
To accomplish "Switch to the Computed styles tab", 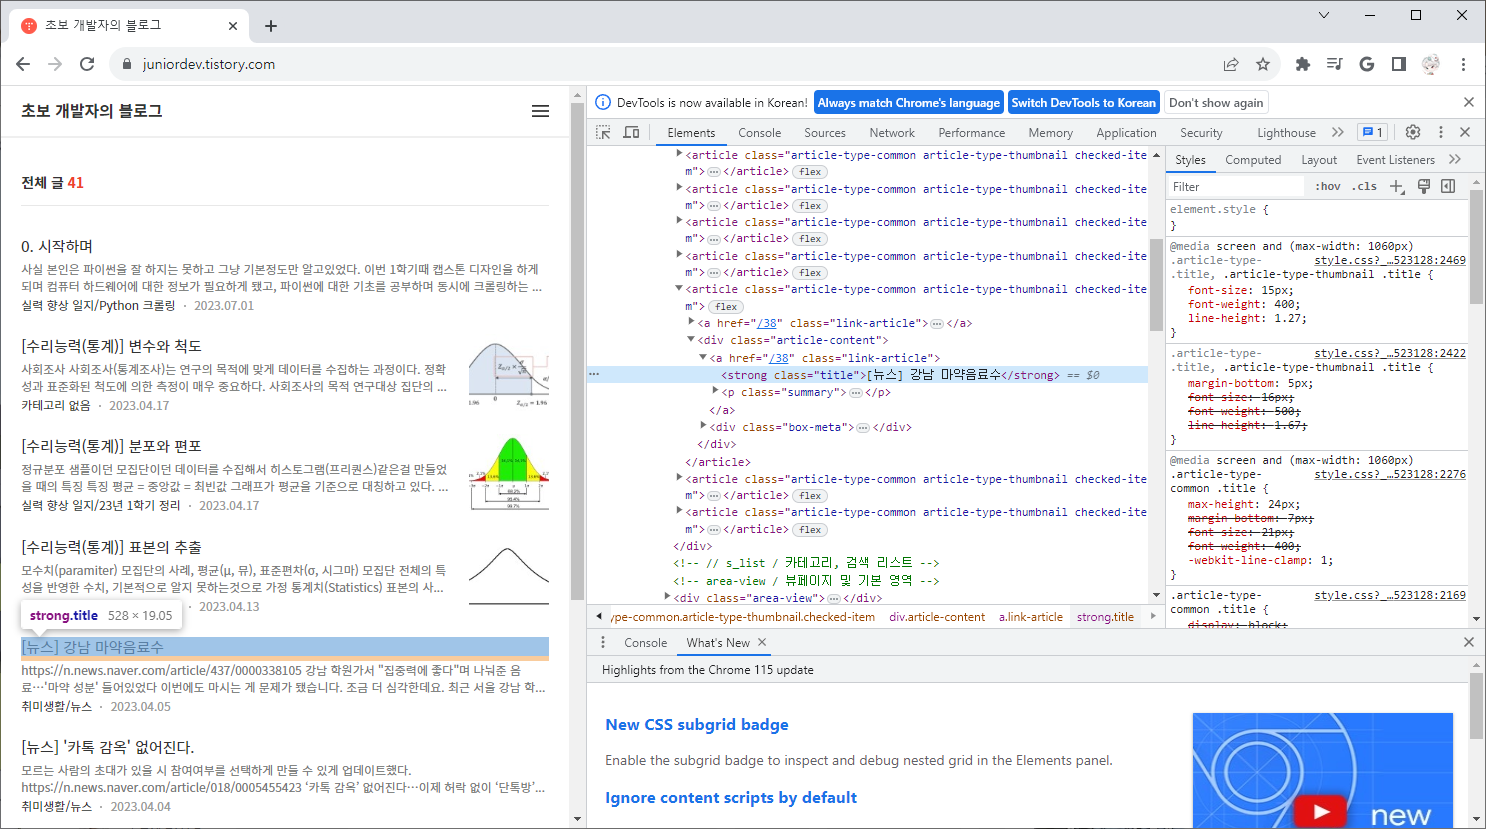I will pyautogui.click(x=1253, y=160).
